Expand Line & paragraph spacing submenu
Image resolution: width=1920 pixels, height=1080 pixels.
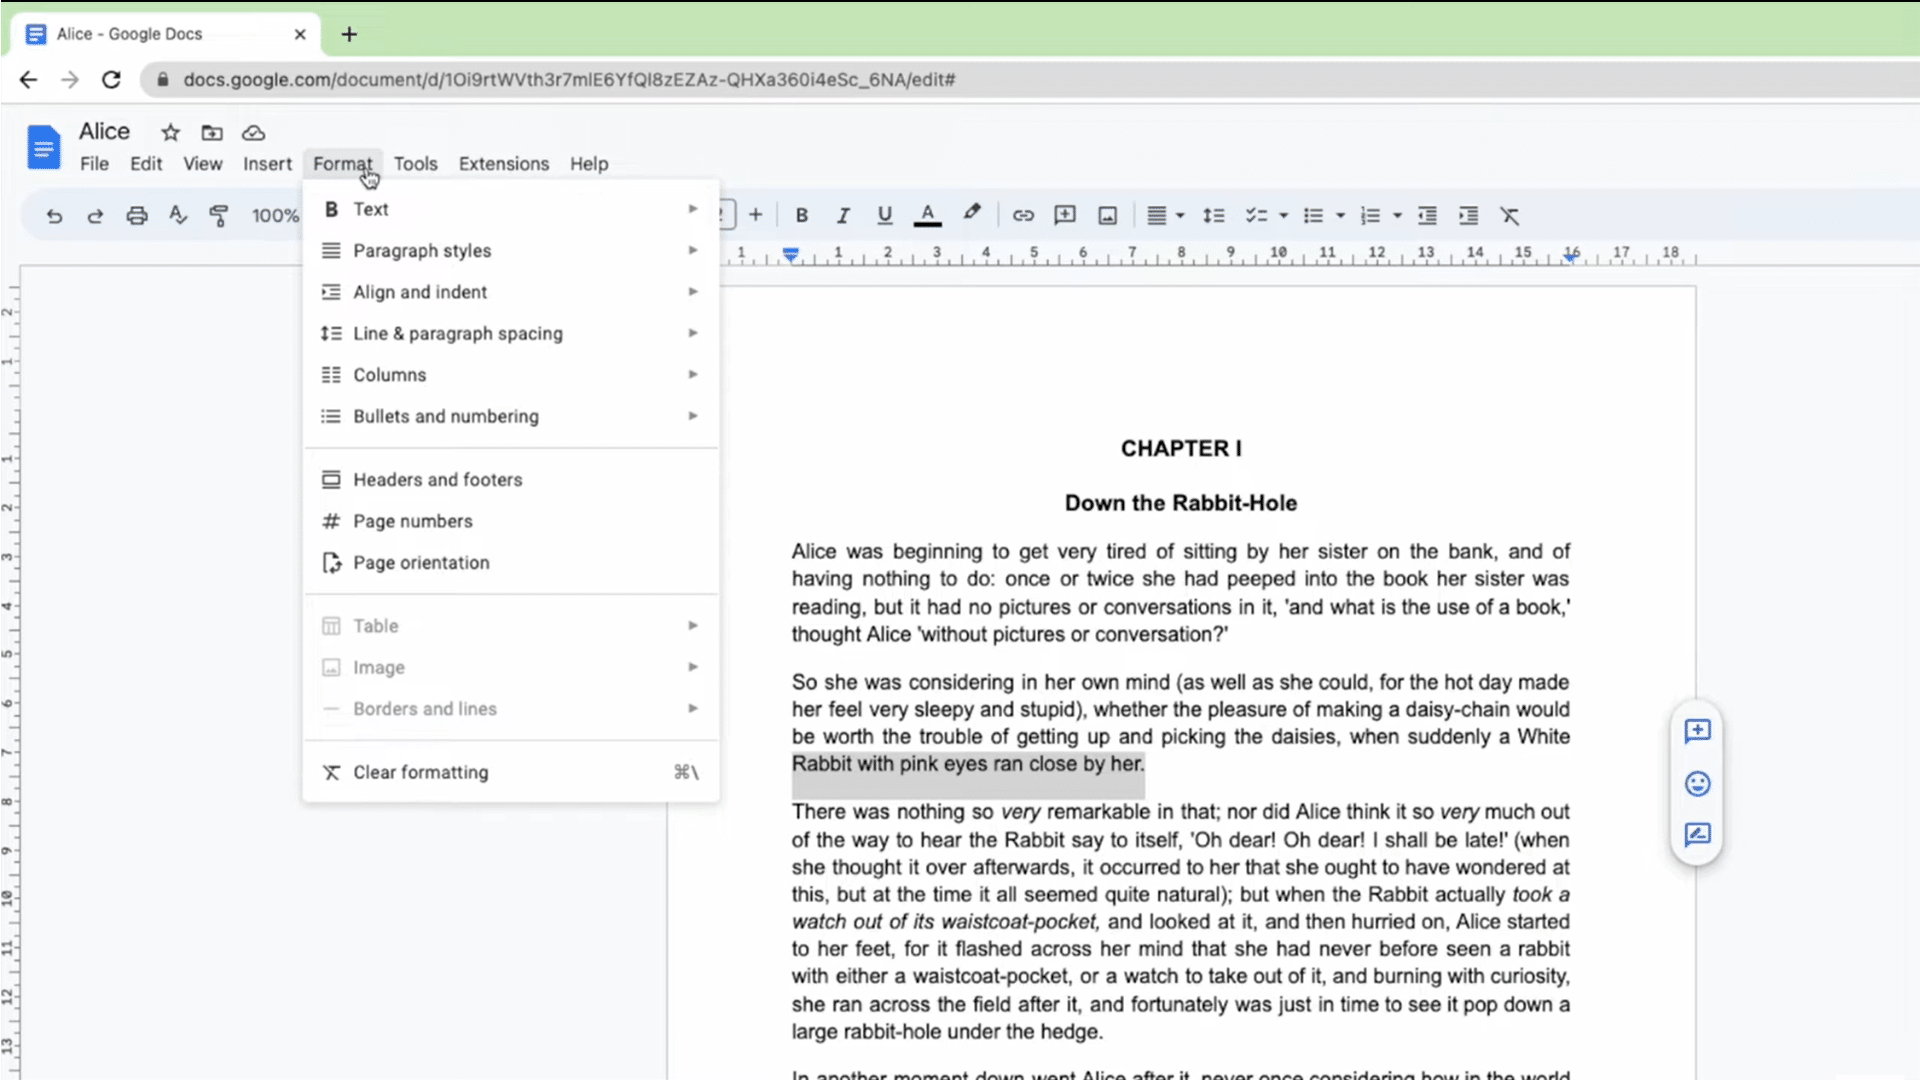(x=511, y=334)
